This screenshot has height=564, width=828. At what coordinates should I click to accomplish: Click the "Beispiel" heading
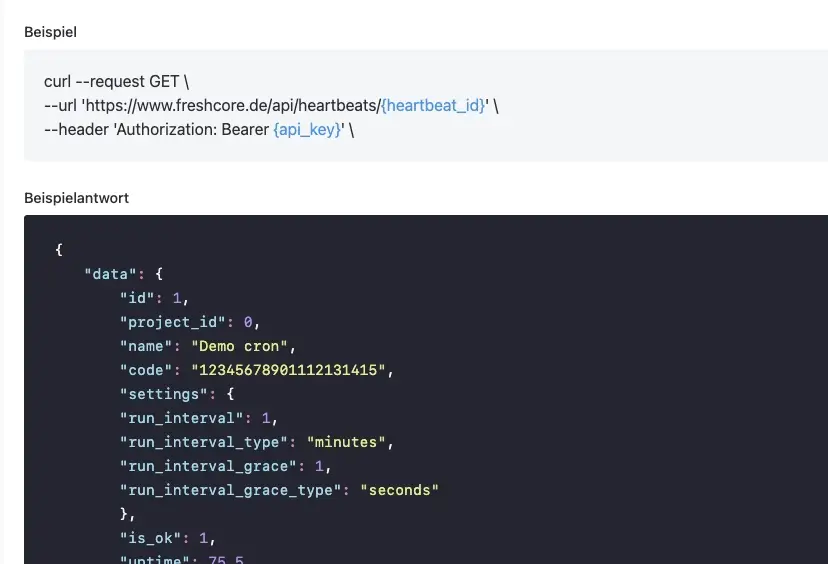[x=50, y=32]
